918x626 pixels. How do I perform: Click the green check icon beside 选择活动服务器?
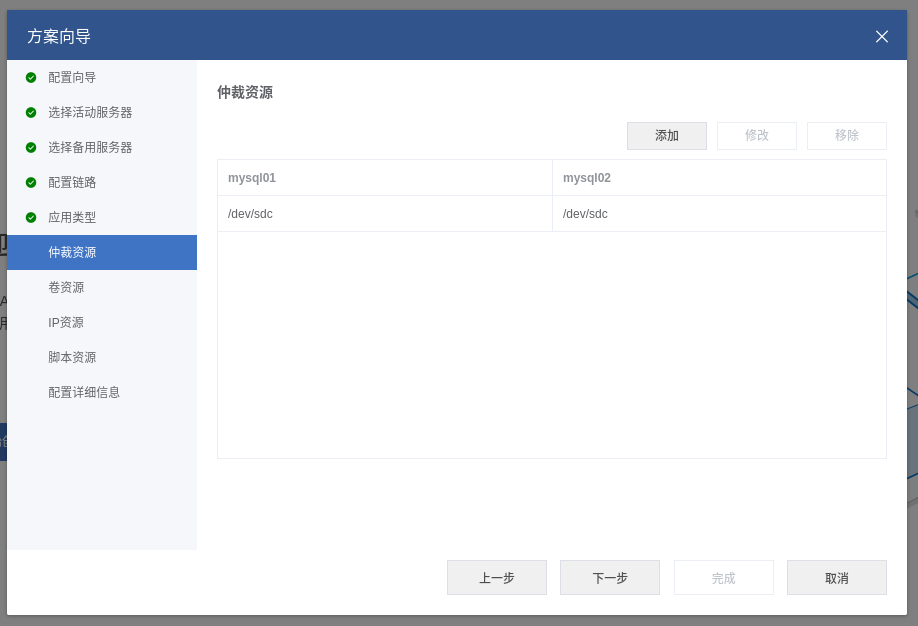click(x=31, y=112)
